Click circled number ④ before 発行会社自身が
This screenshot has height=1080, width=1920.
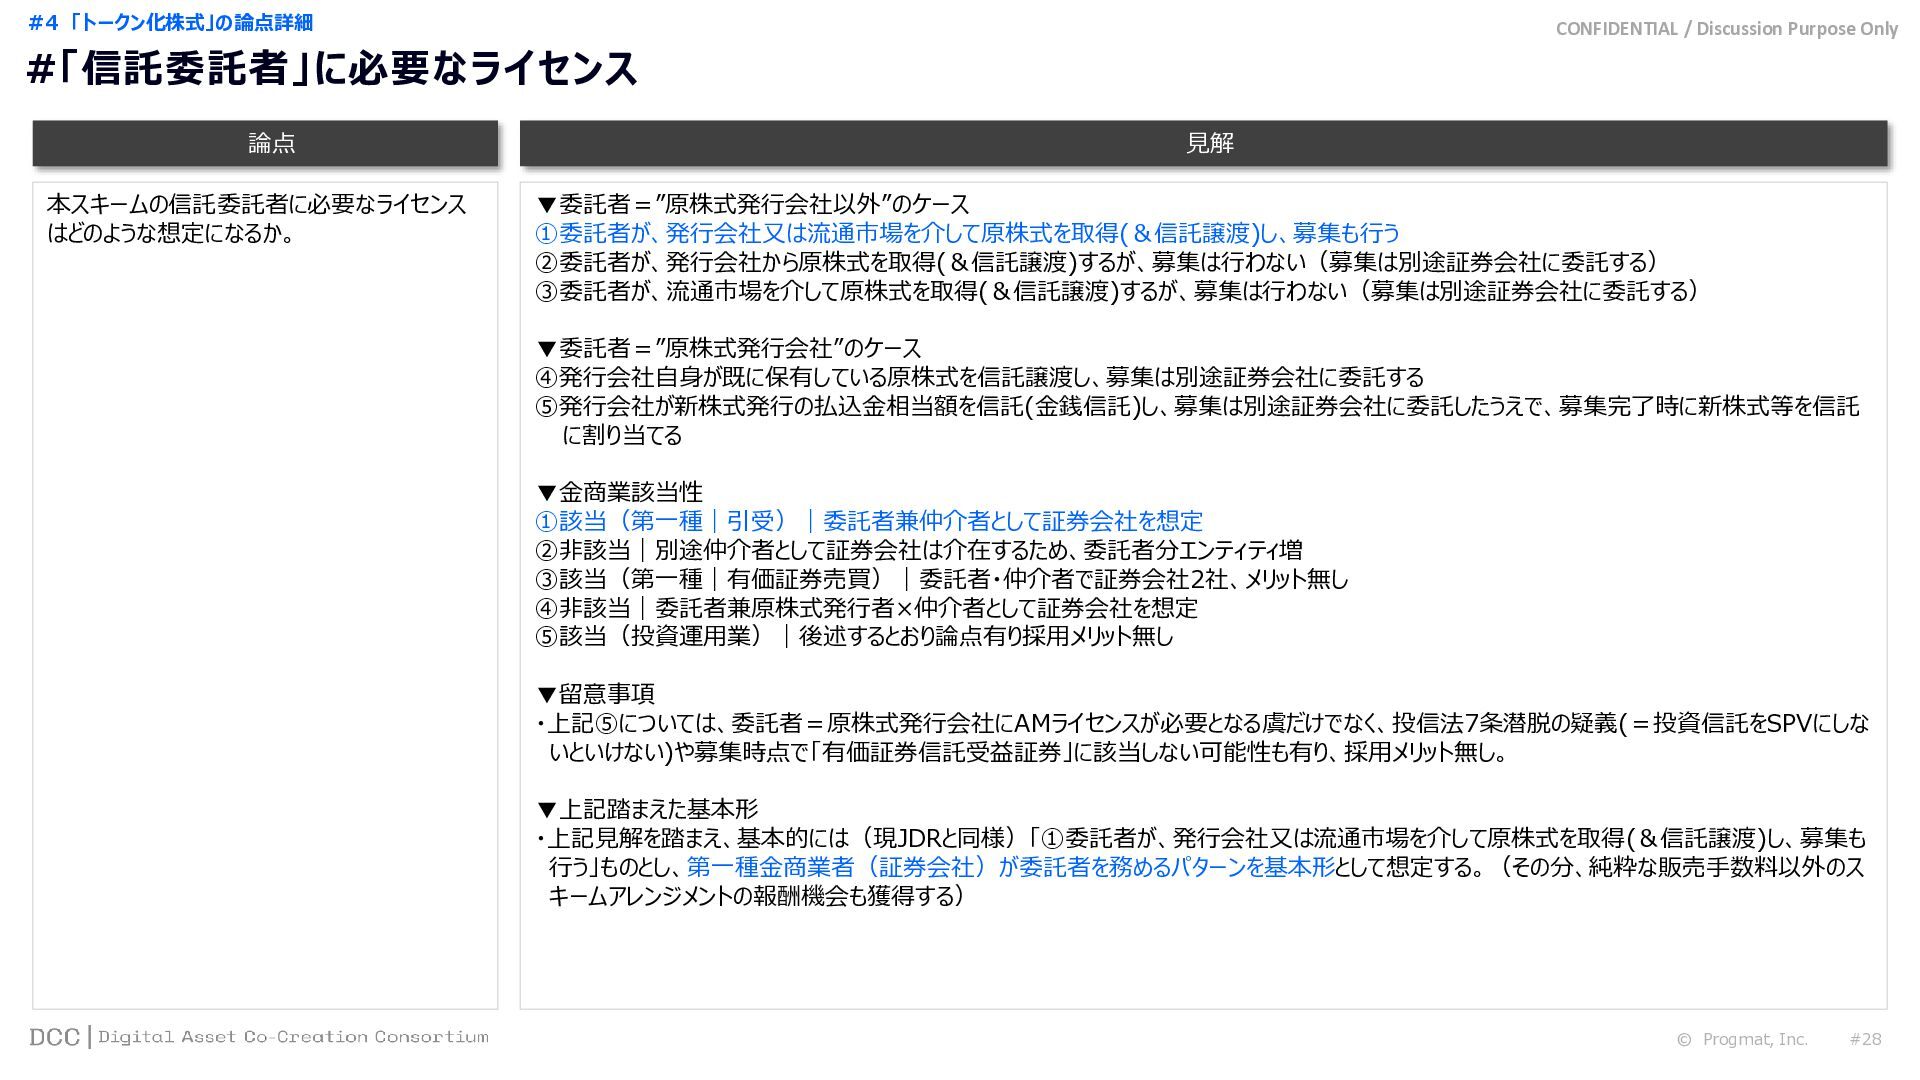546,378
